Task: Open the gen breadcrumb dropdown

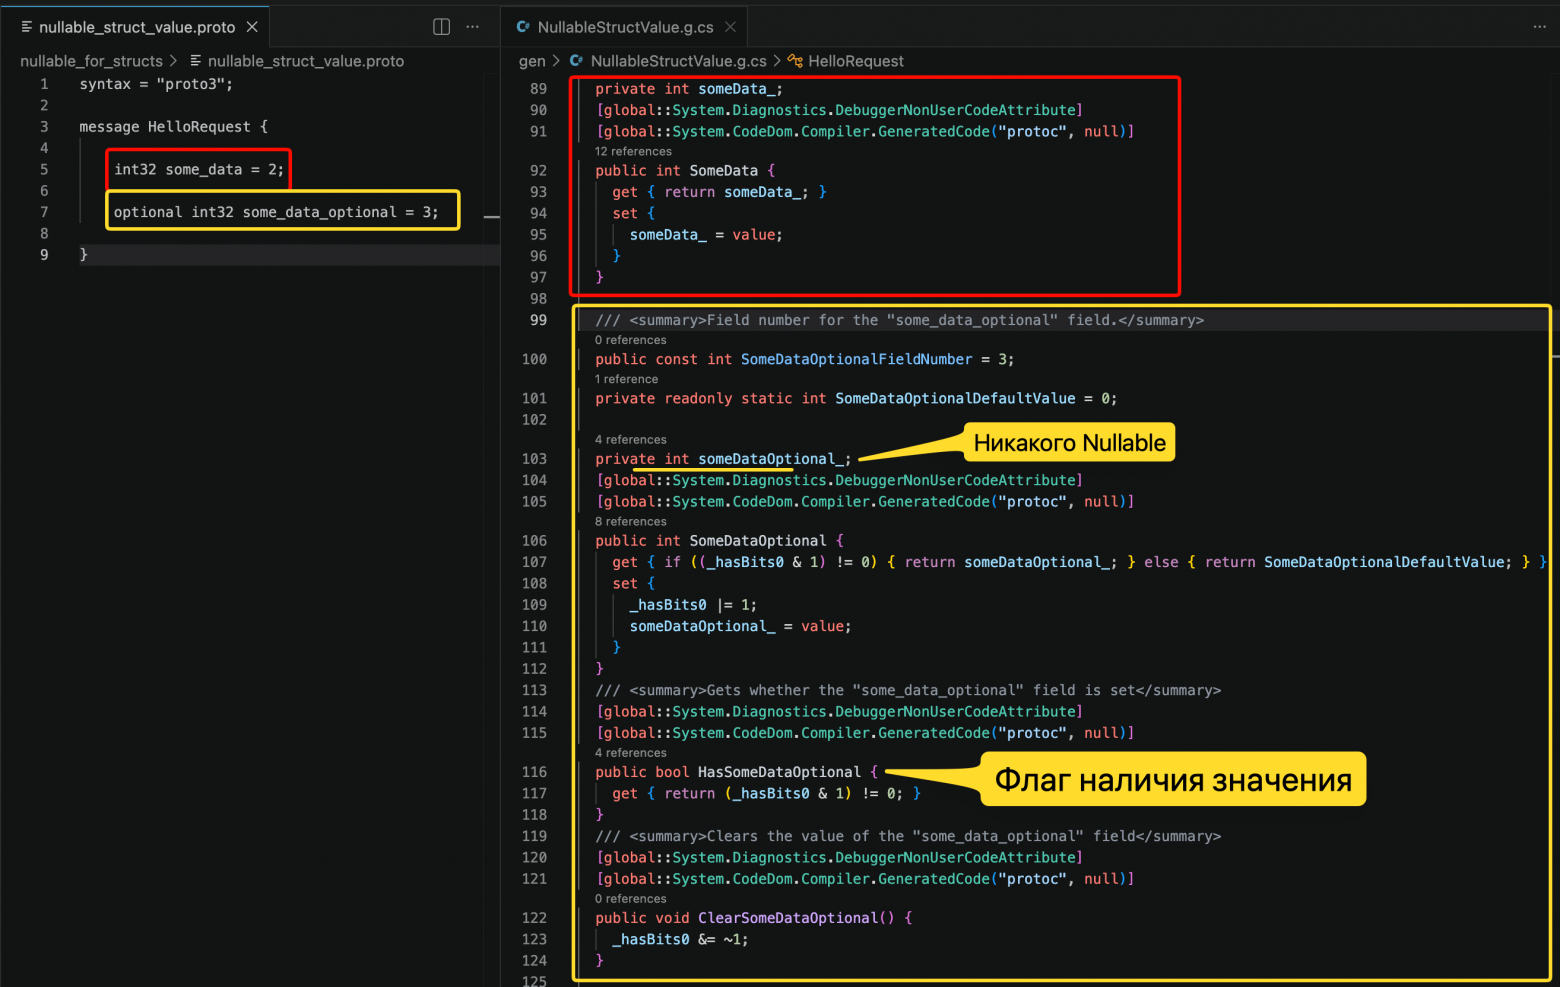Action: (x=532, y=61)
